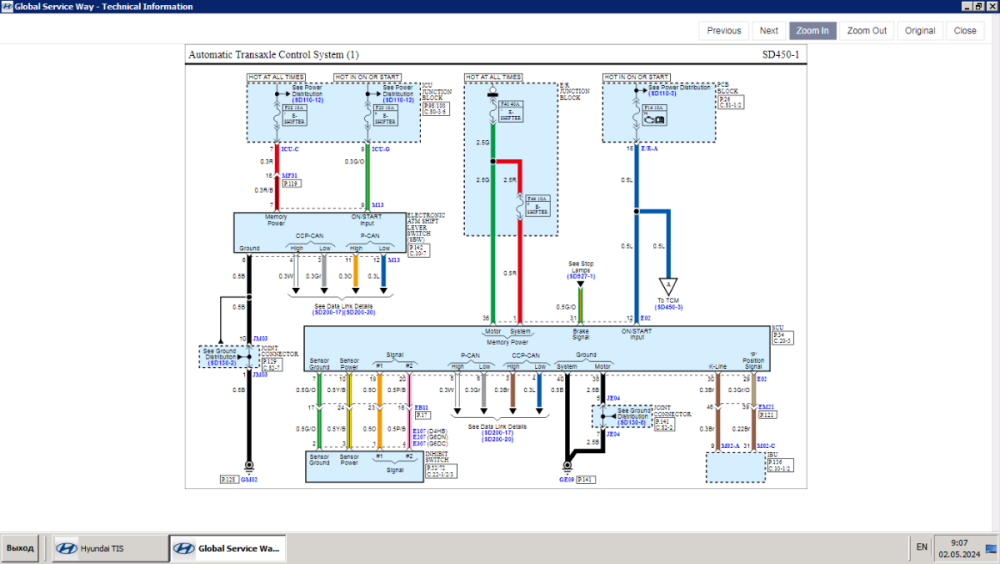Click the EN language indicator in tray
This screenshot has width=1000, height=564.
pyautogui.click(x=921, y=548)
